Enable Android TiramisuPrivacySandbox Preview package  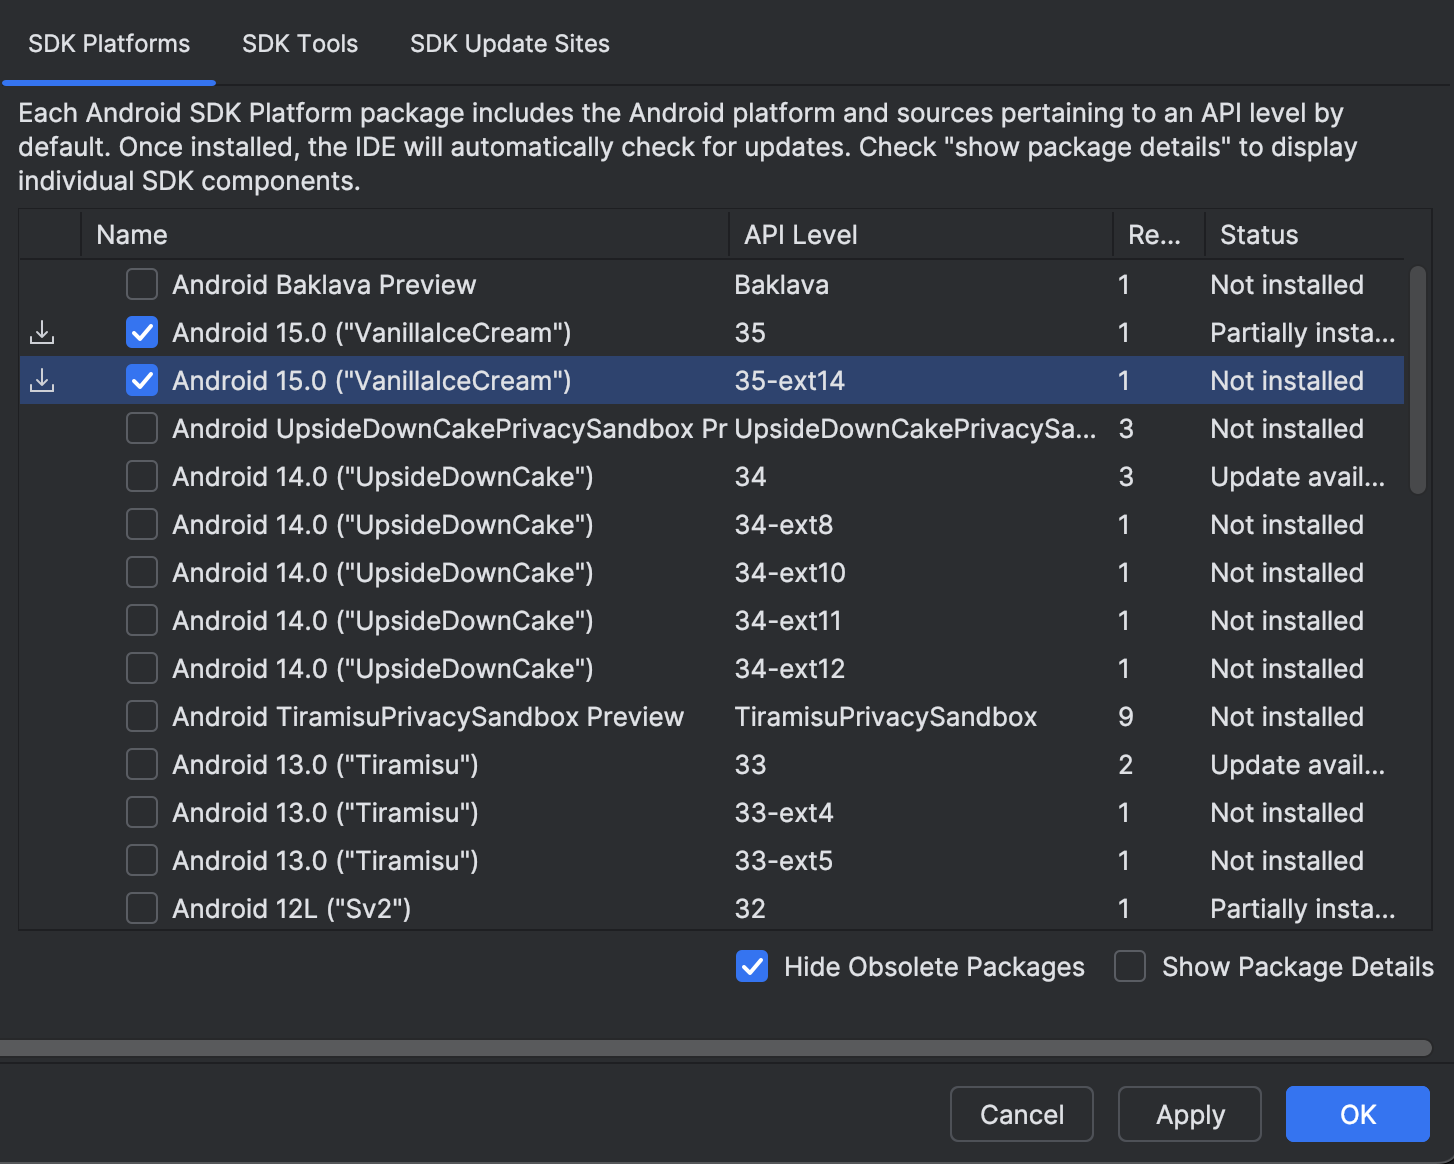[141, 716]
